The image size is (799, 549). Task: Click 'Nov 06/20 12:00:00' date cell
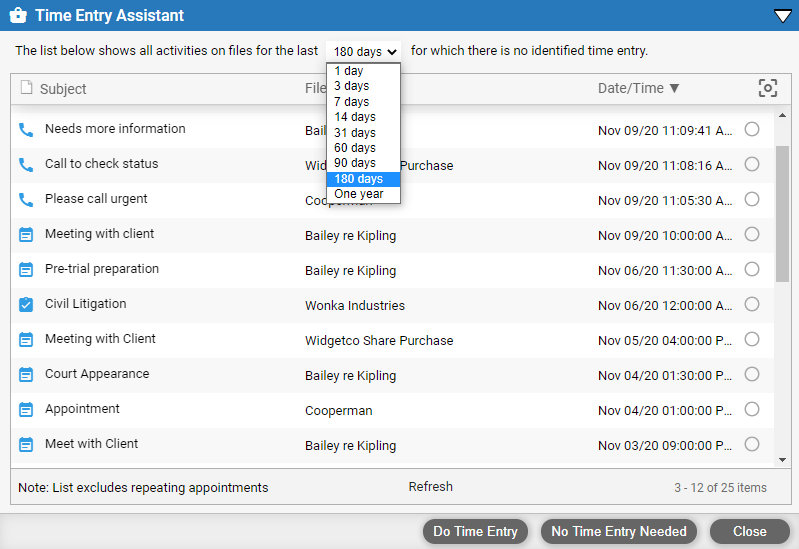[665, 305]
